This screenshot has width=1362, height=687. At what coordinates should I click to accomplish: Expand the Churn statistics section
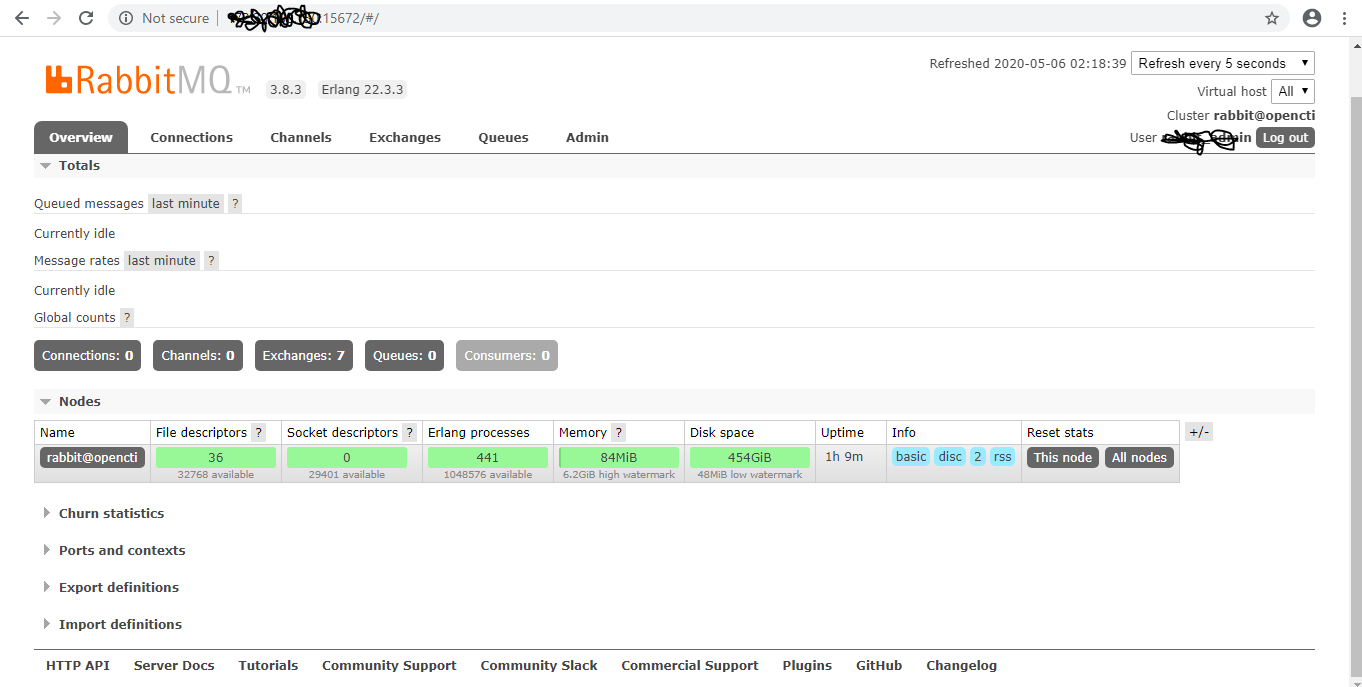(110, 513)
